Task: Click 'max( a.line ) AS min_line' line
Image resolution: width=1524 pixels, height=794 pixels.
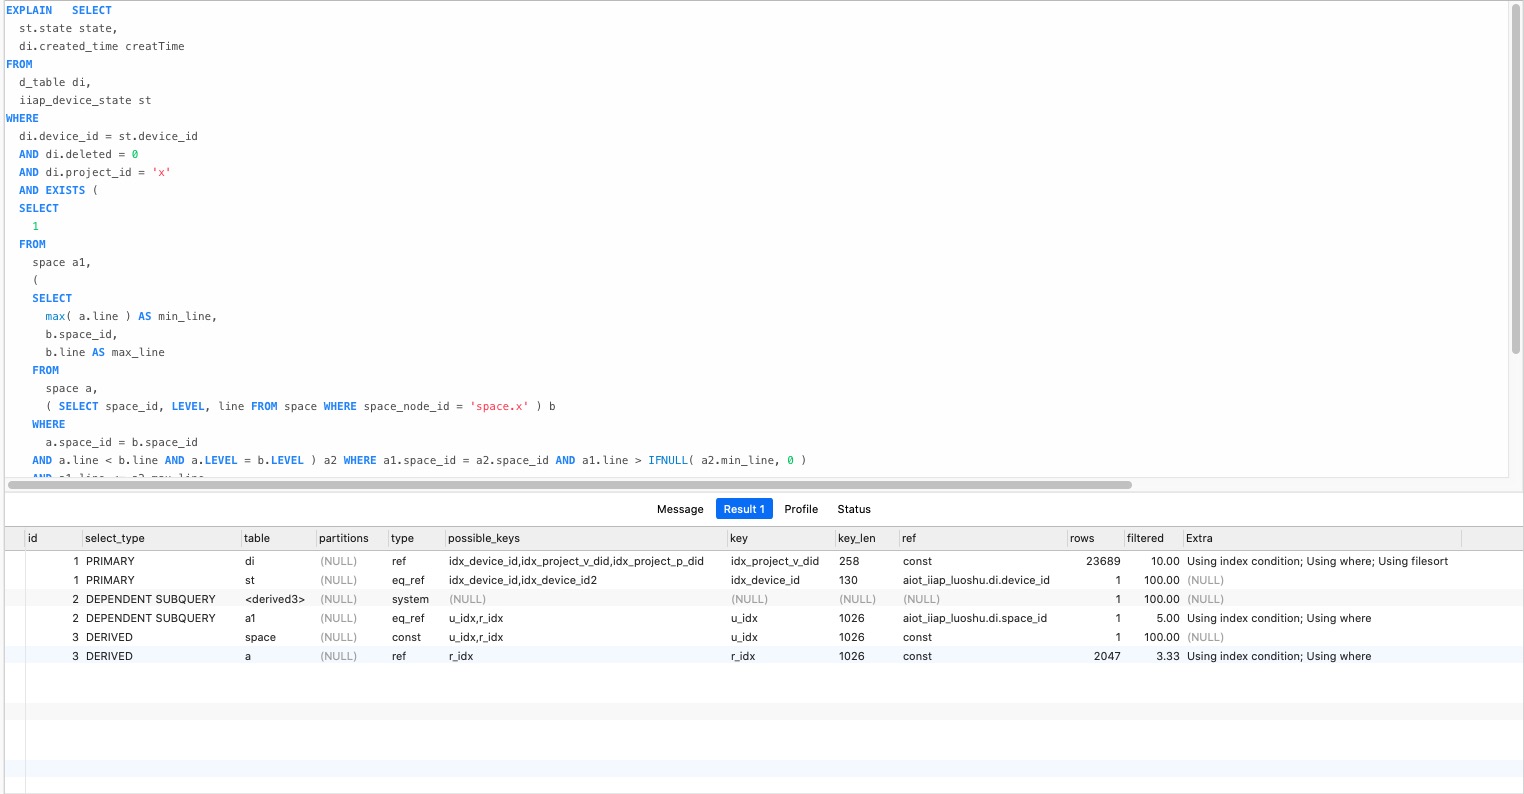Action: [x=131, y=316]
